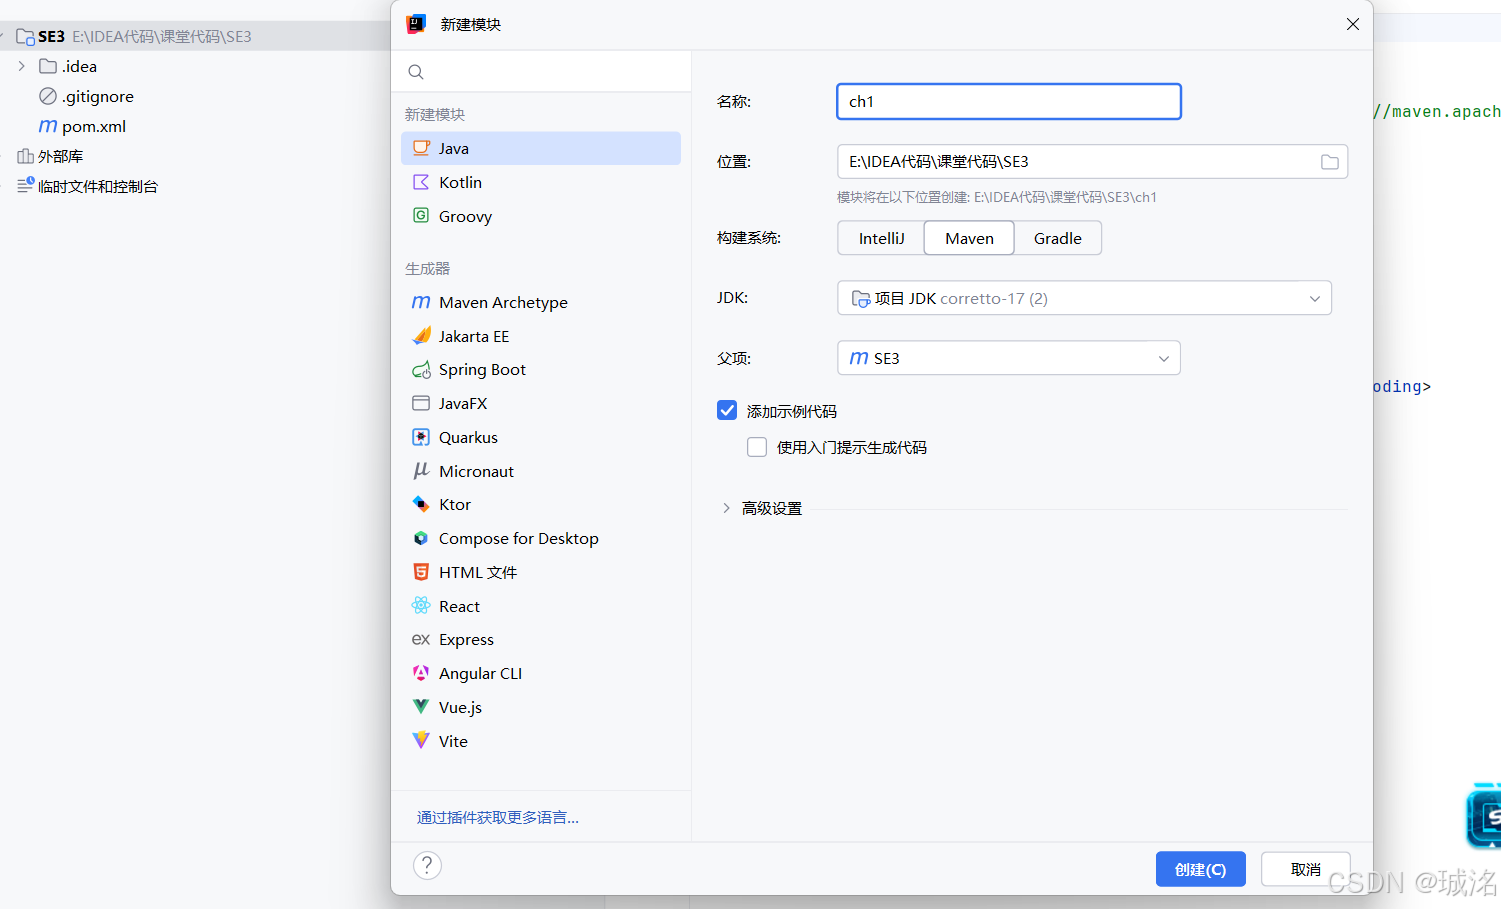The height and width of the screenshot is (909, 1501).
Task: Open help with question mark icon
Action: (427, 865)
